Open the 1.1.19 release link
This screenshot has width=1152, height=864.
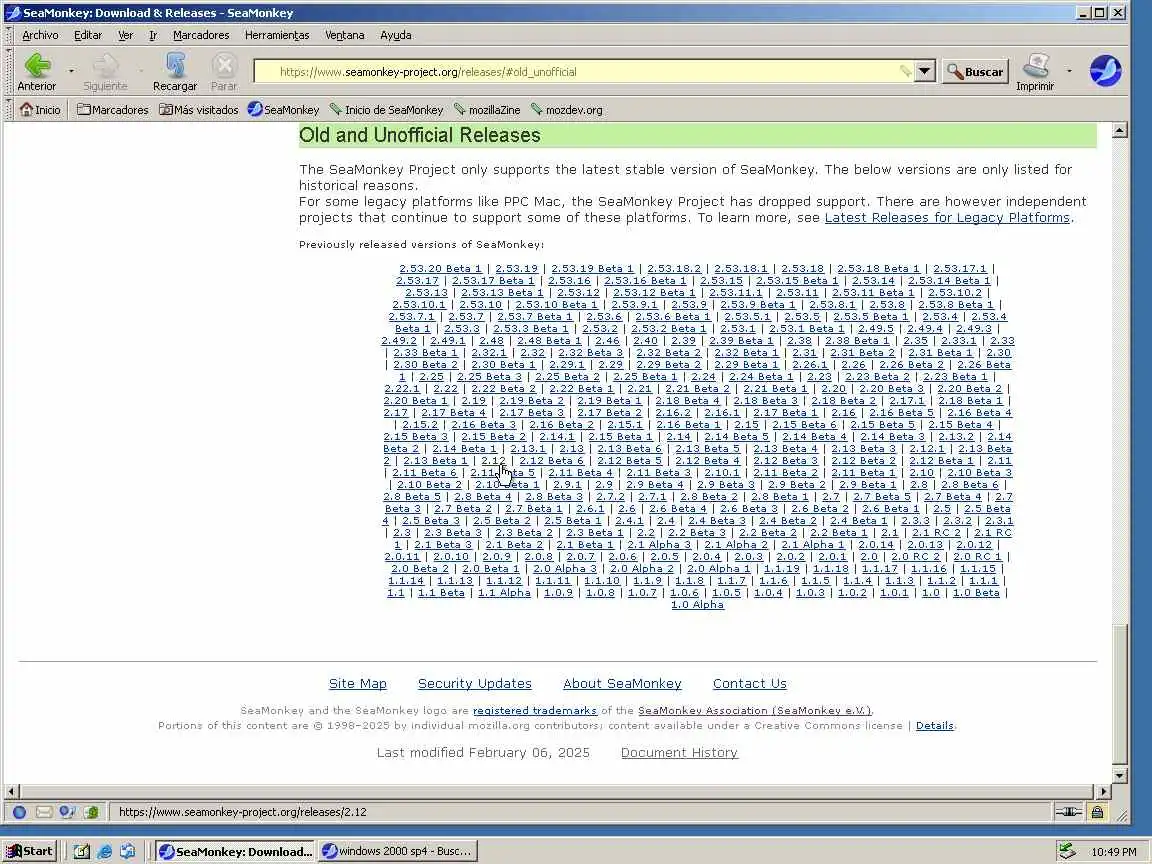pos(782,569)
